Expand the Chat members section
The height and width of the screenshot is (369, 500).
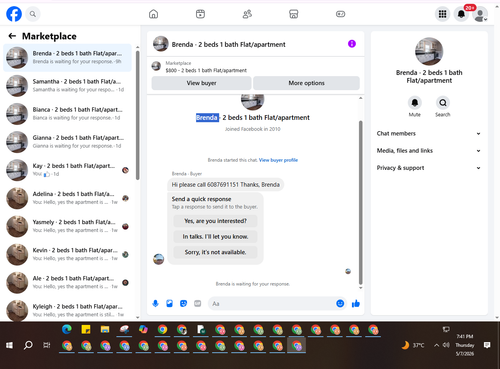[429, 133]
